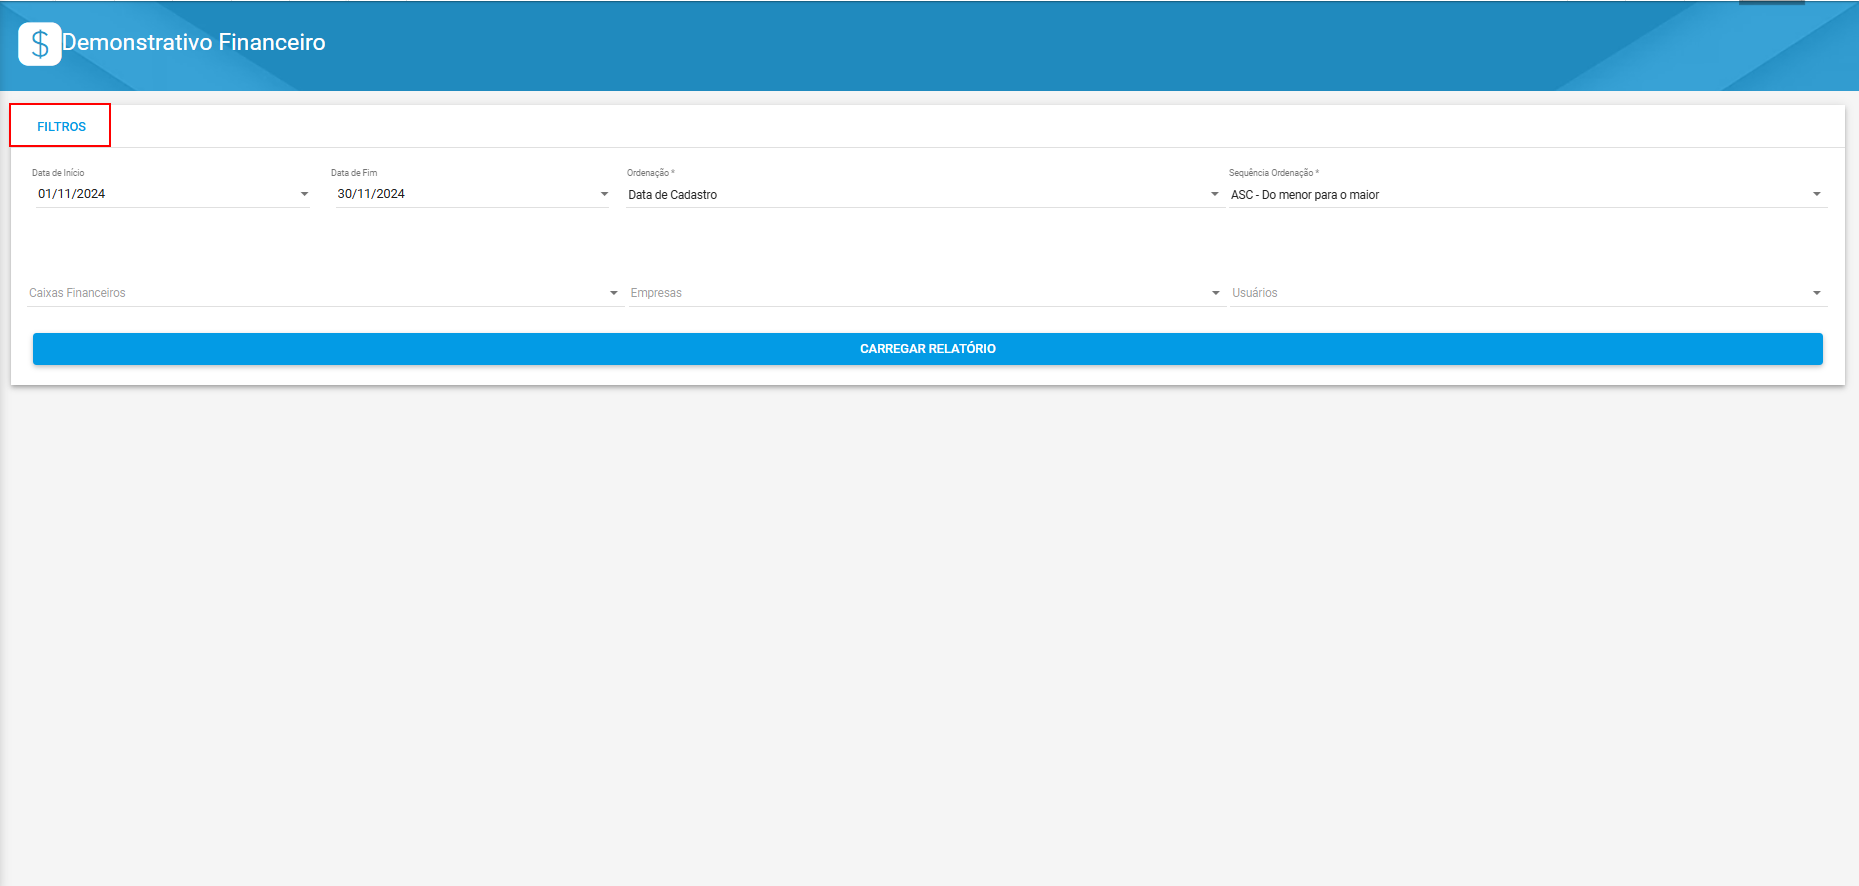This screenshot has width=1859, height=886.
Task: Open the Sequência Ordenação combo box
Action: coord(1527,194)
